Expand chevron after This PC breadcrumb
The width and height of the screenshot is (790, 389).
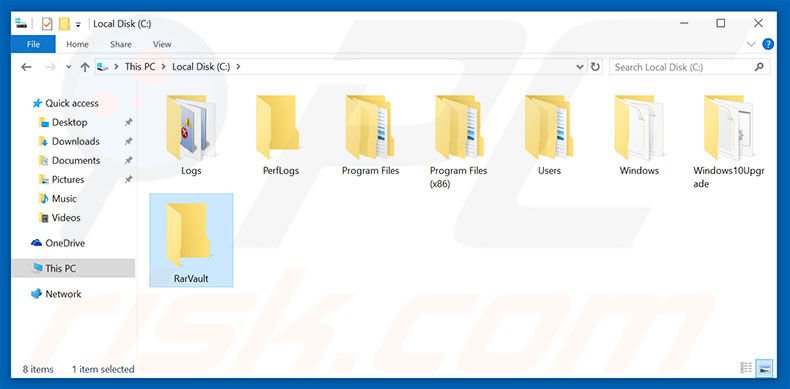[x=164, y=67]
